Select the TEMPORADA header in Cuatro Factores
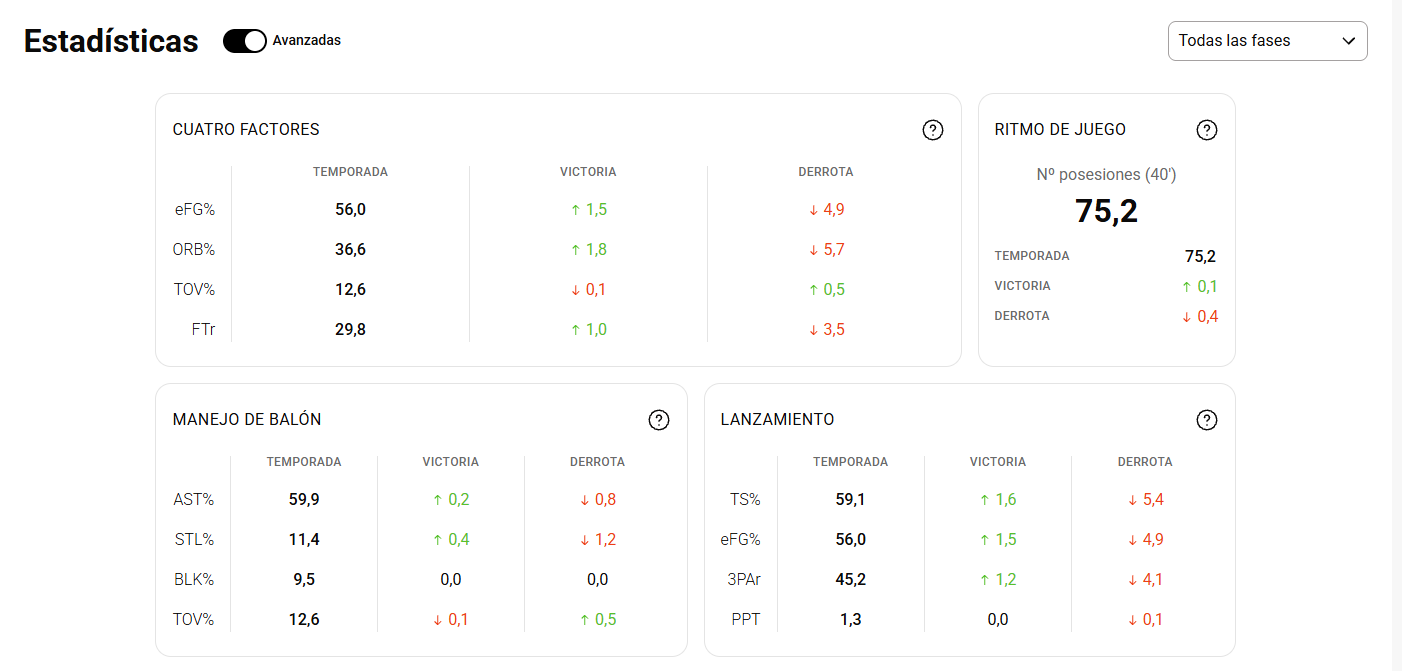The width and height of the screenshot is (1402, 671). (x=350, y=172)
